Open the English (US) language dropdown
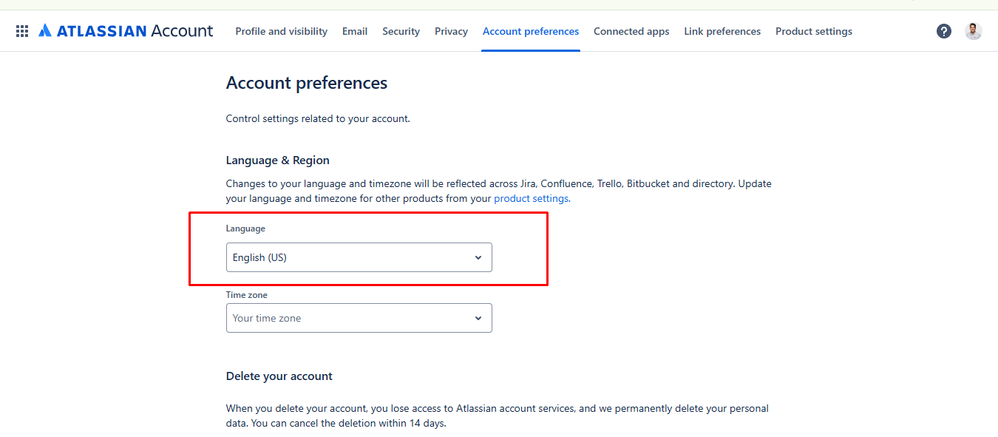Viewport: 998px width, 437px height. click(350, 257)
